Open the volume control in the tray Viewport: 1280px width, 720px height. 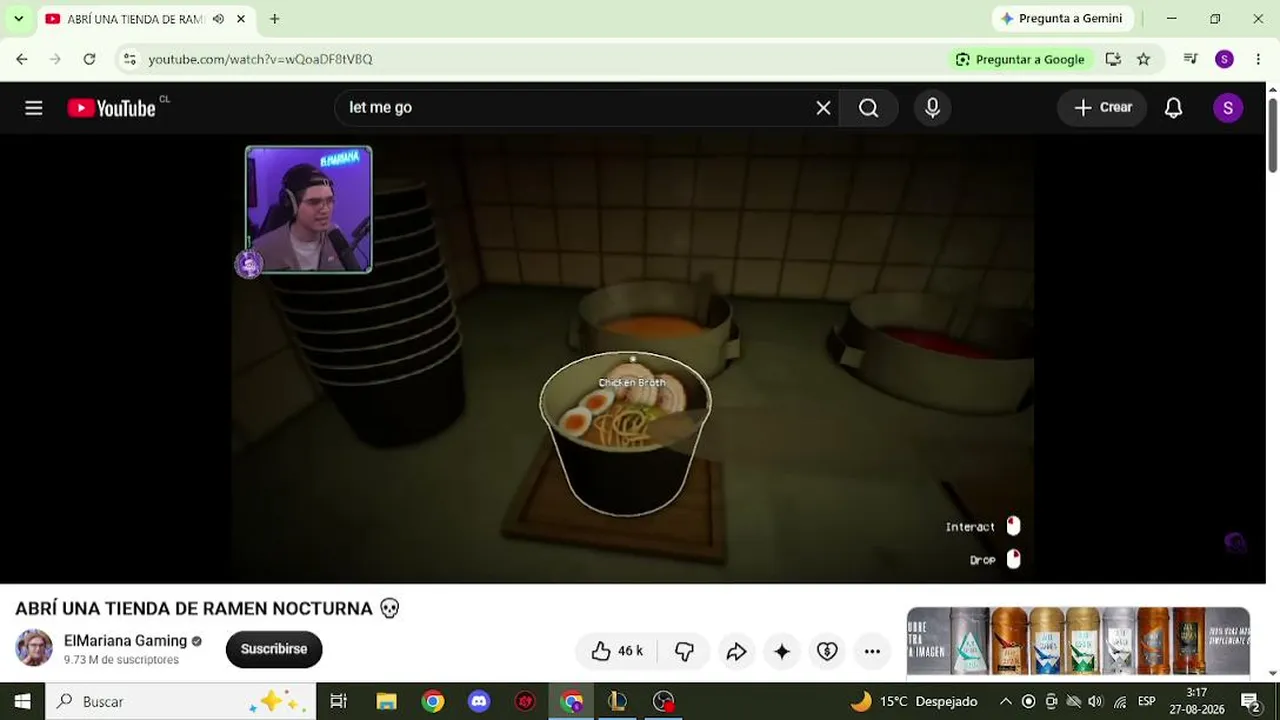coord(1095,701)
